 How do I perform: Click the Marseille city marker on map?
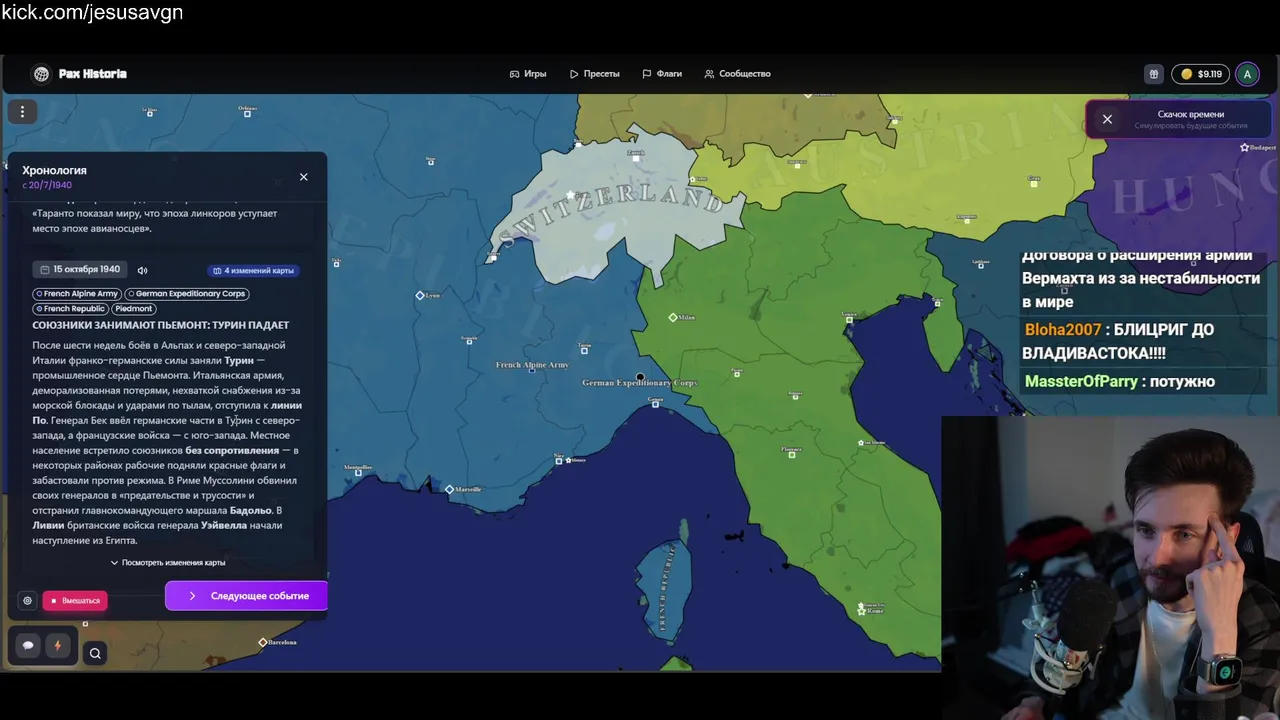[449, 489]
